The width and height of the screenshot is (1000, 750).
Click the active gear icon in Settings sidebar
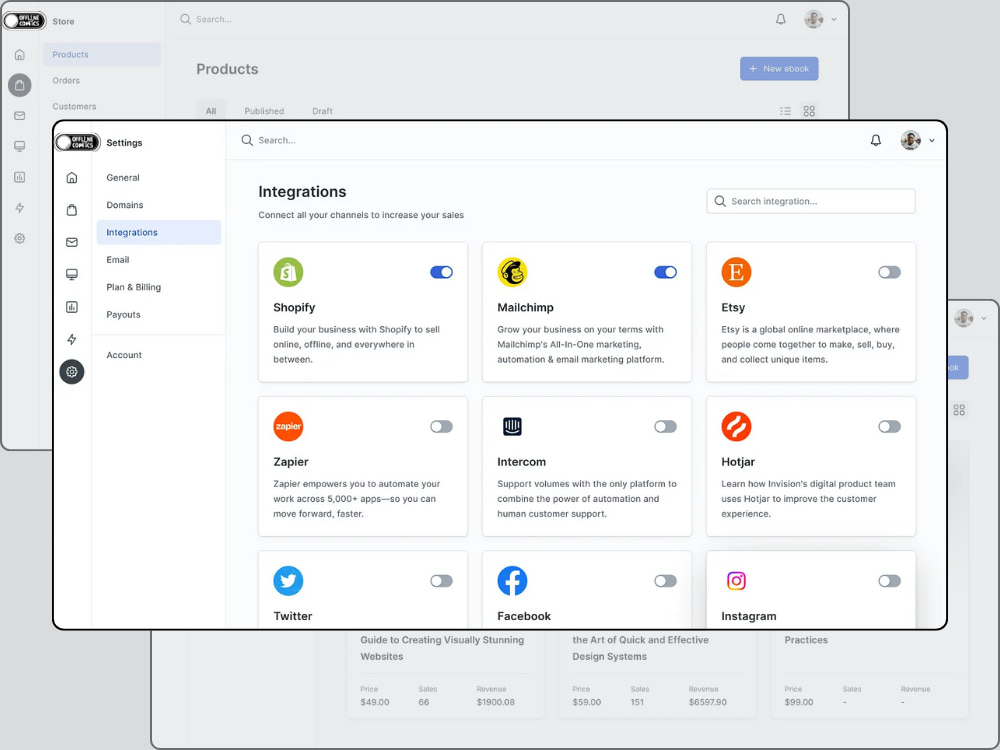(x=72, y=372)
